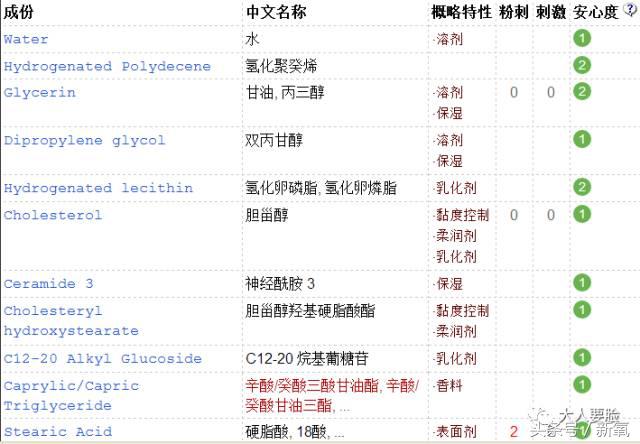Click the safety badge for C12-20 Alkyl Glucoside
Viewport: 640px width, 444px height.
click(582, 357)
